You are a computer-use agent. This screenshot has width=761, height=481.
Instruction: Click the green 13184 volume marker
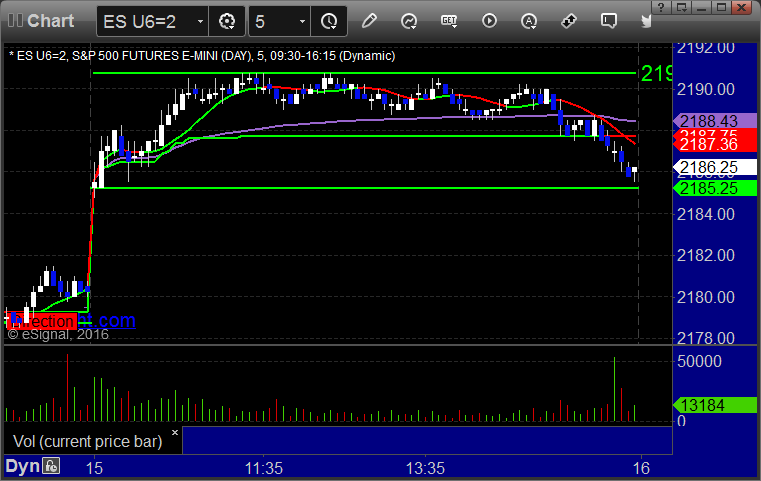[x=714, y=405]
